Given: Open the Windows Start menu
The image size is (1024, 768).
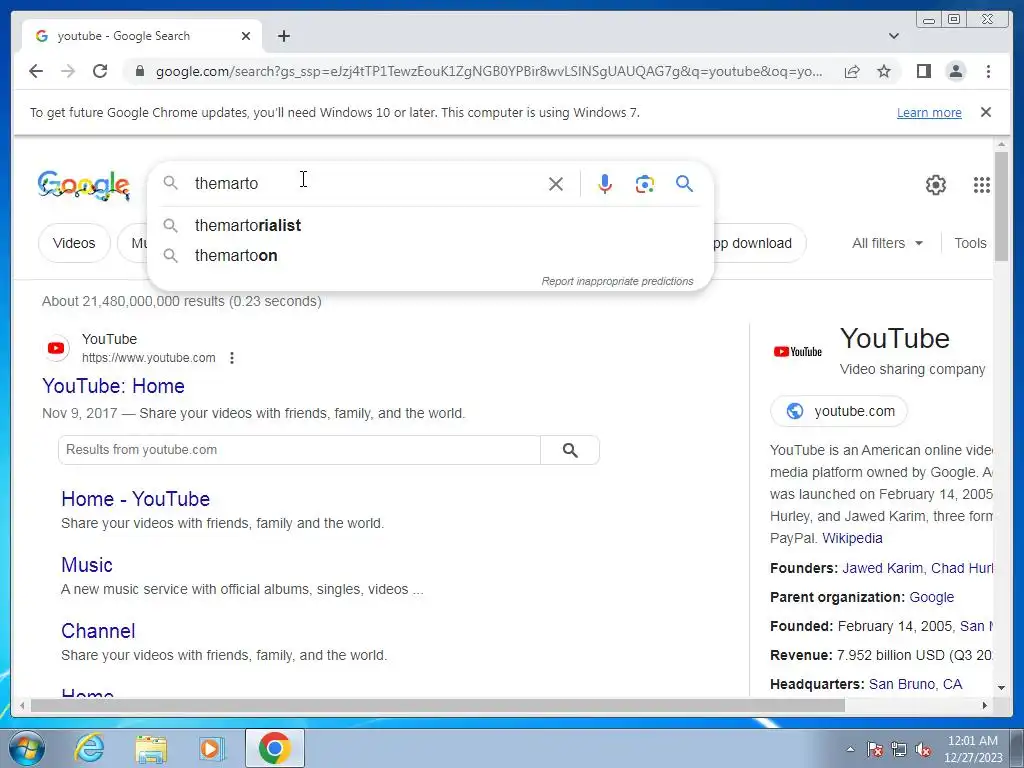Looking at the screenshot, I should (26, 748).
